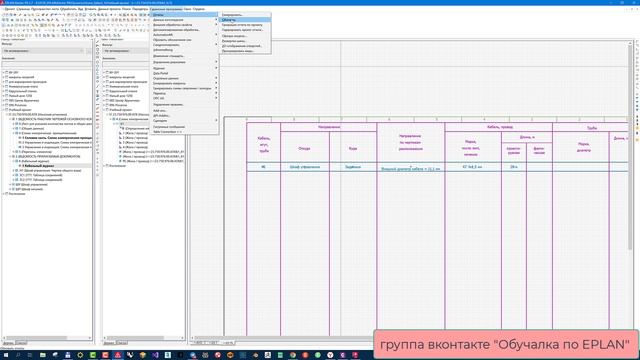Screen dimensions: 640x360
Task: Click the Кабель, провод table header
Action: (498, 127)
